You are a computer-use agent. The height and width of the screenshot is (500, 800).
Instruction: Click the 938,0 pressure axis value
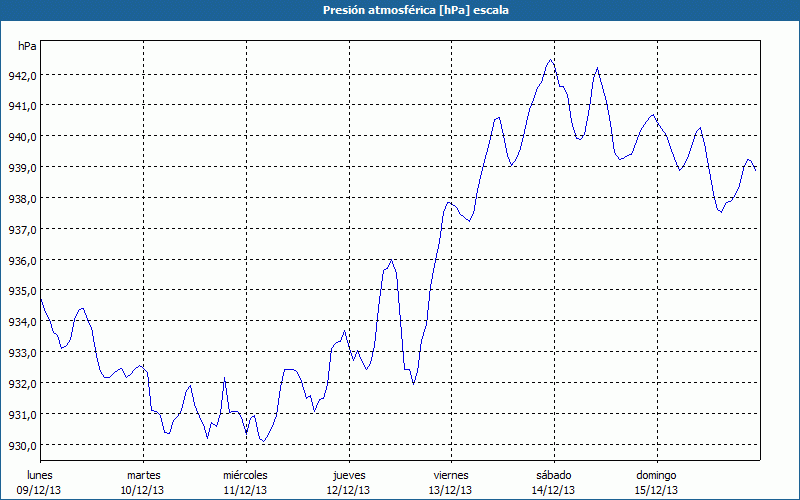coord(22,199)
